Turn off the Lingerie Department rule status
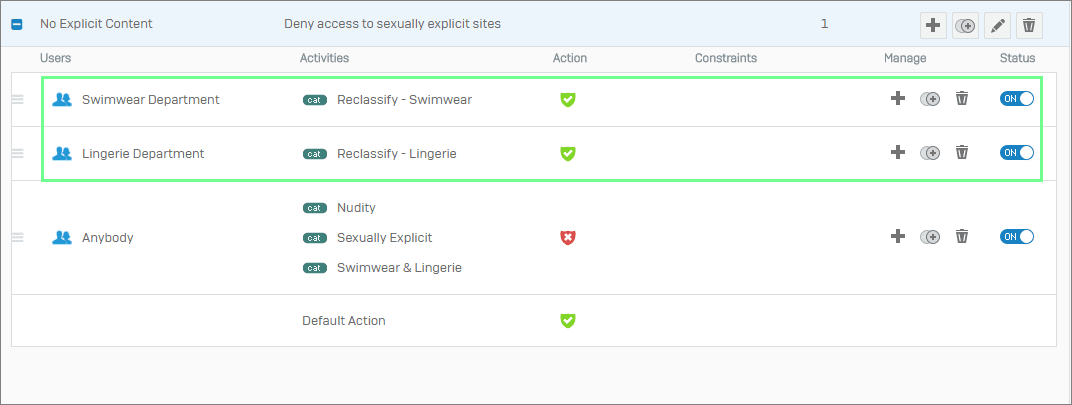1072x405 pixels. (x=1017, y=153)
